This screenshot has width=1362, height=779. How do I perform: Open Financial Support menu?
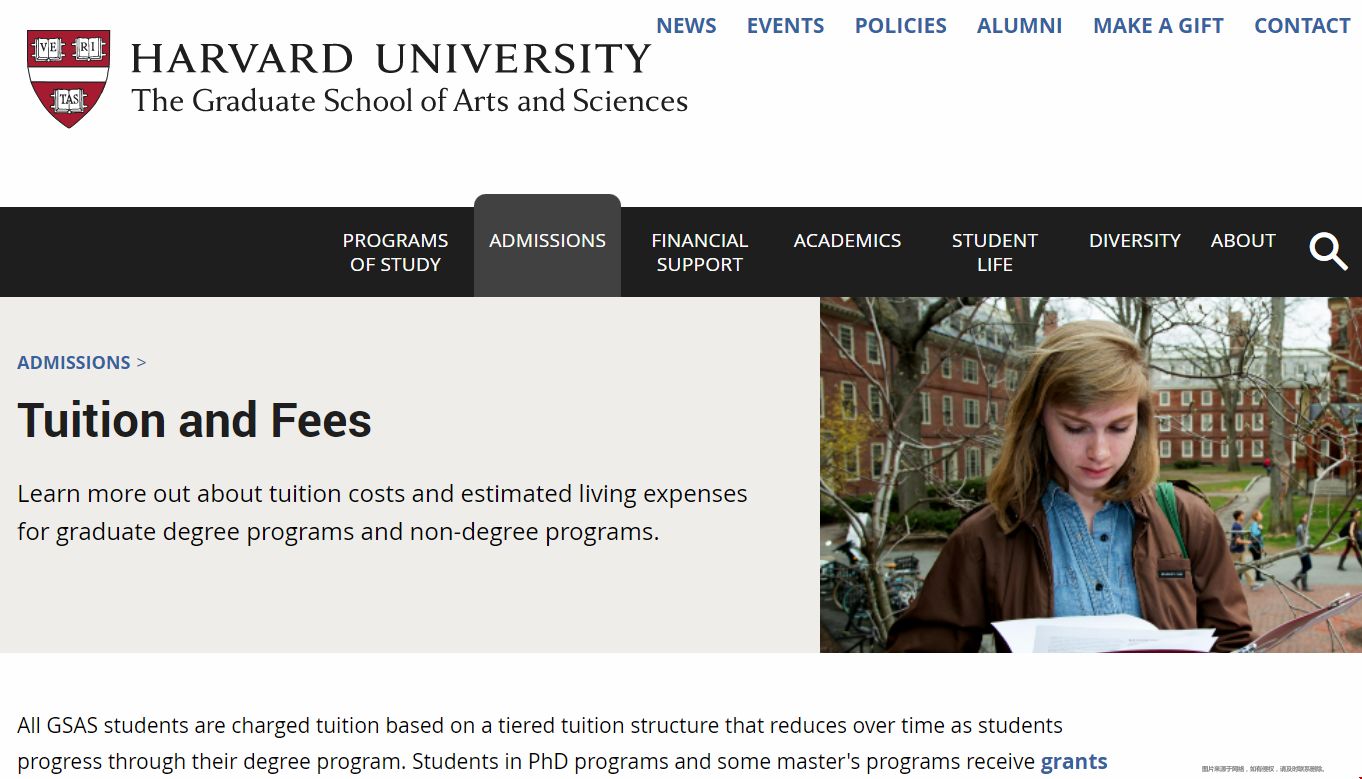[699, 252]
